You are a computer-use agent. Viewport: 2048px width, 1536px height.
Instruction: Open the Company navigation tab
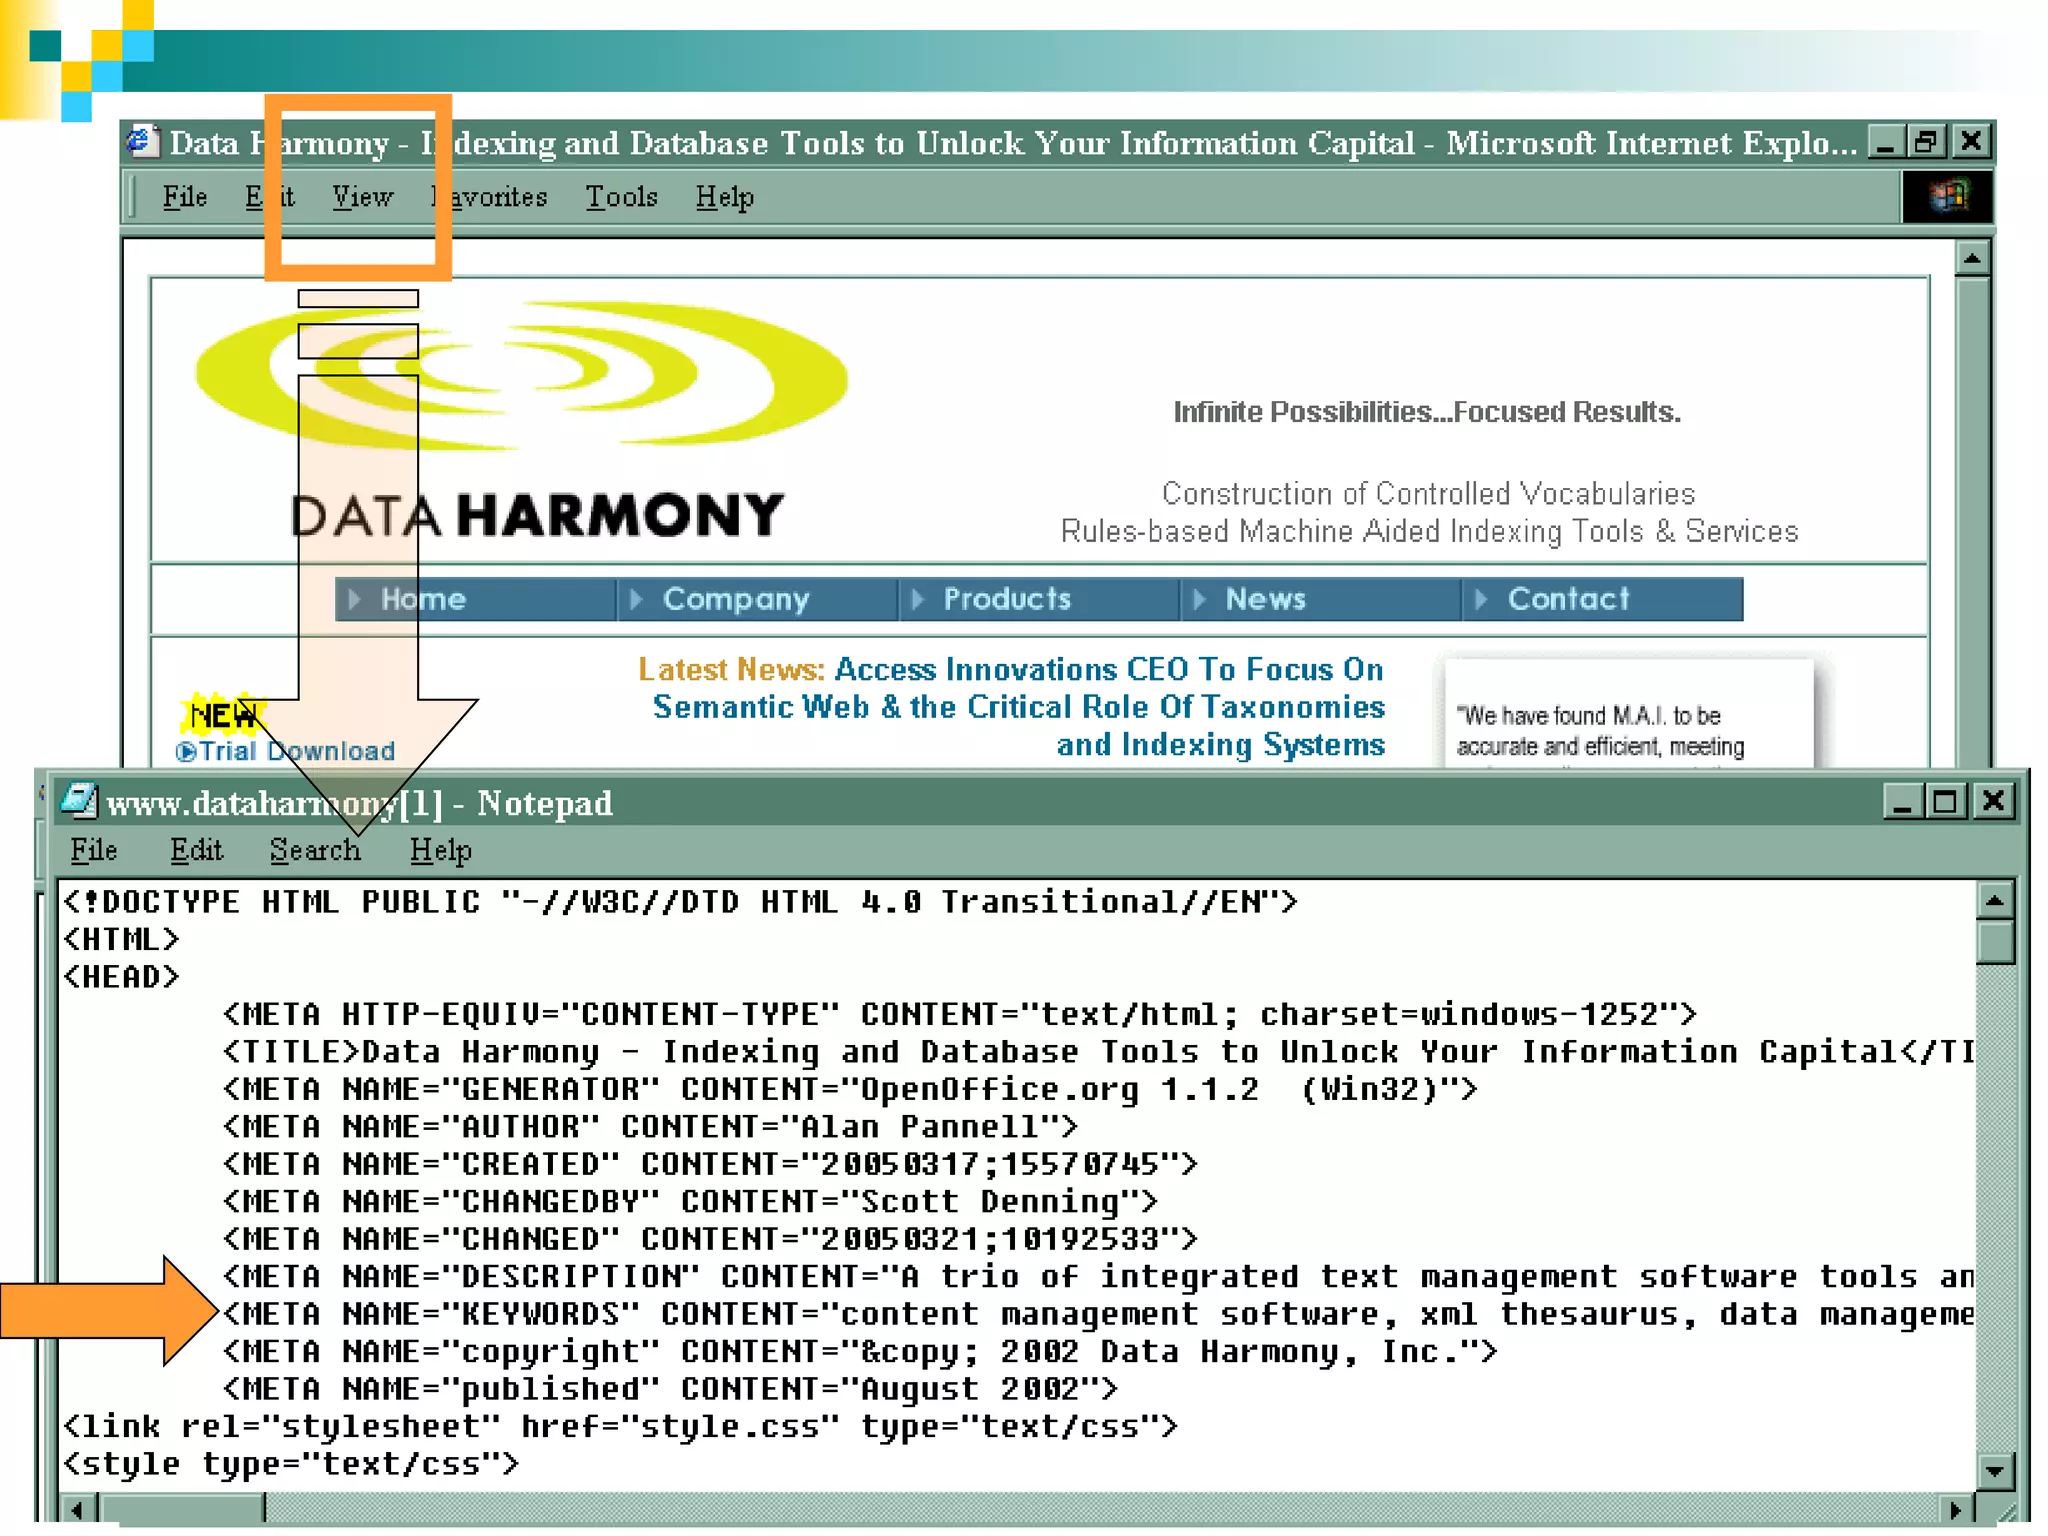735,599
